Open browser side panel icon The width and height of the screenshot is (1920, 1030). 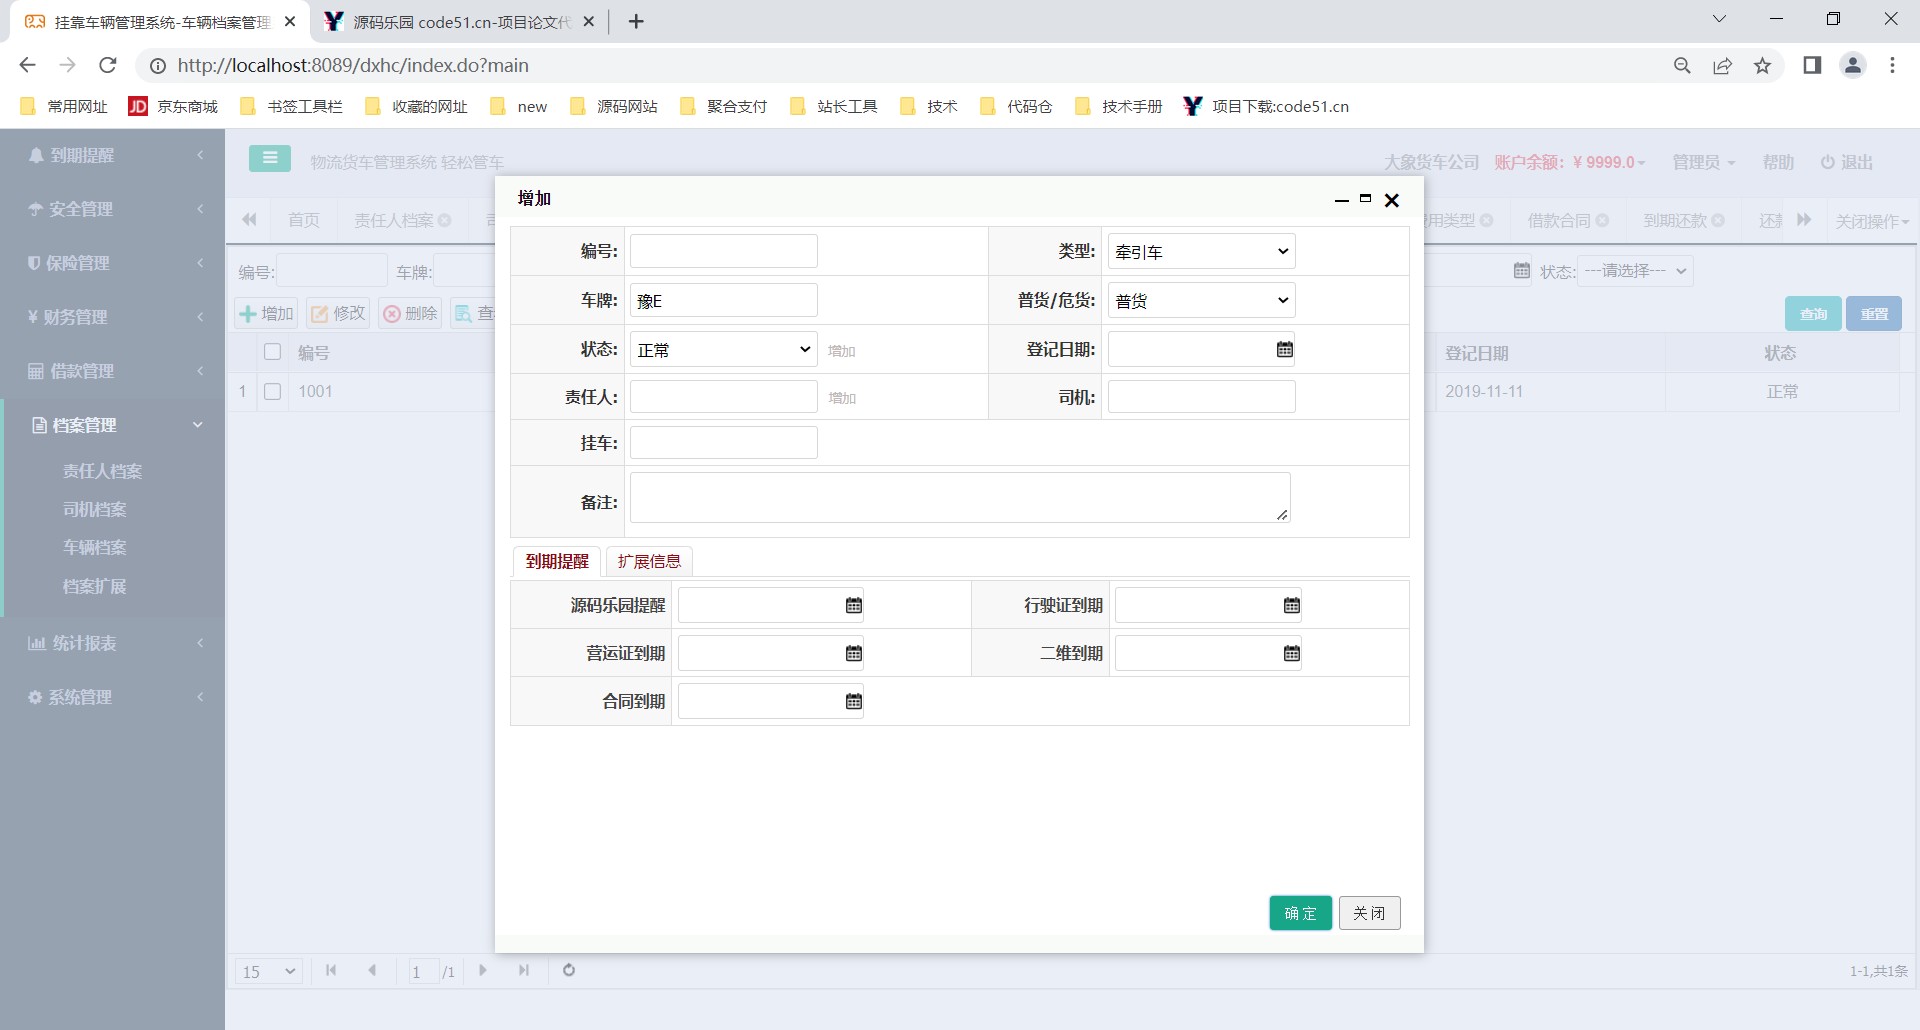coord(1812,65)
